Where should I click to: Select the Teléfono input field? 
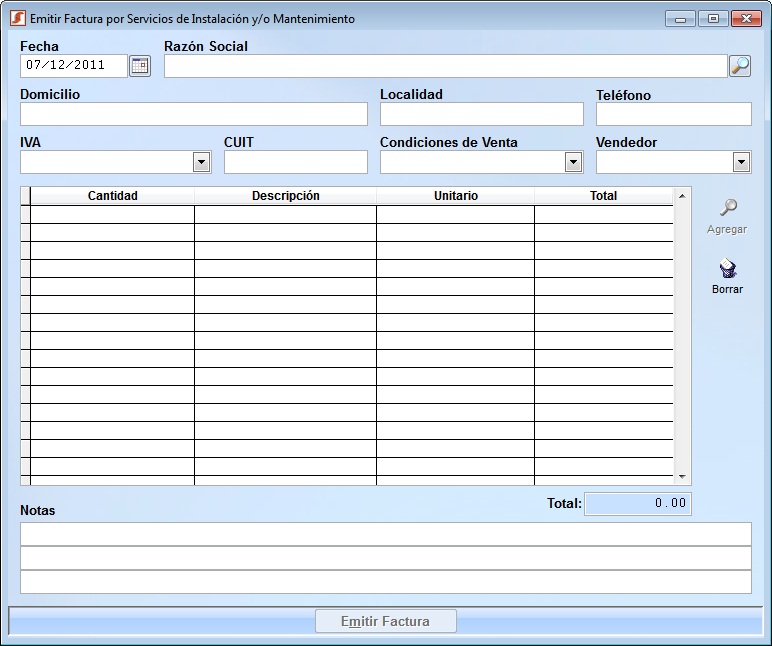click(673, 114)
